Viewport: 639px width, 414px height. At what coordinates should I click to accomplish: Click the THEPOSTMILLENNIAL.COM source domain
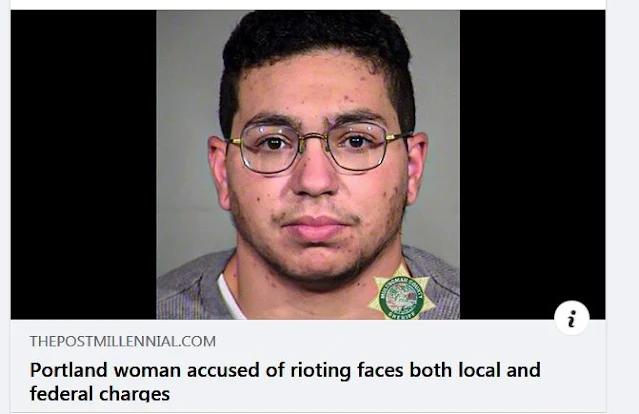click(x=123, y=341)
